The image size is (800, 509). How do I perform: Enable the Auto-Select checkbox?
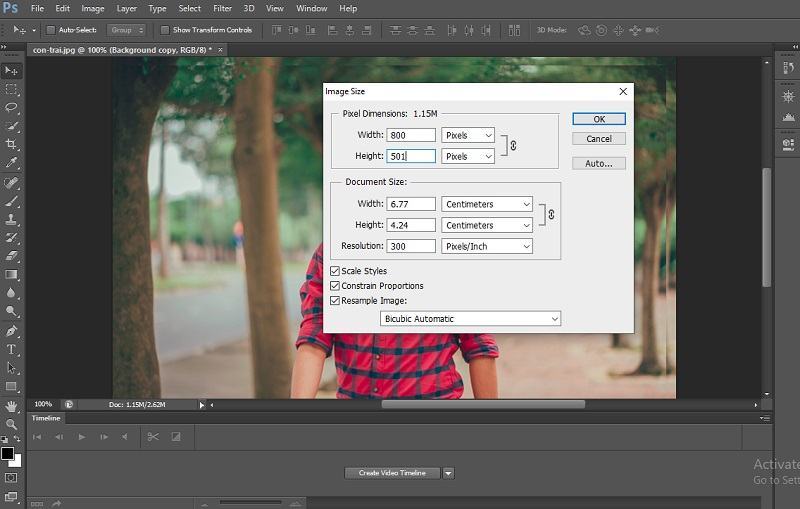click(51, 30)
